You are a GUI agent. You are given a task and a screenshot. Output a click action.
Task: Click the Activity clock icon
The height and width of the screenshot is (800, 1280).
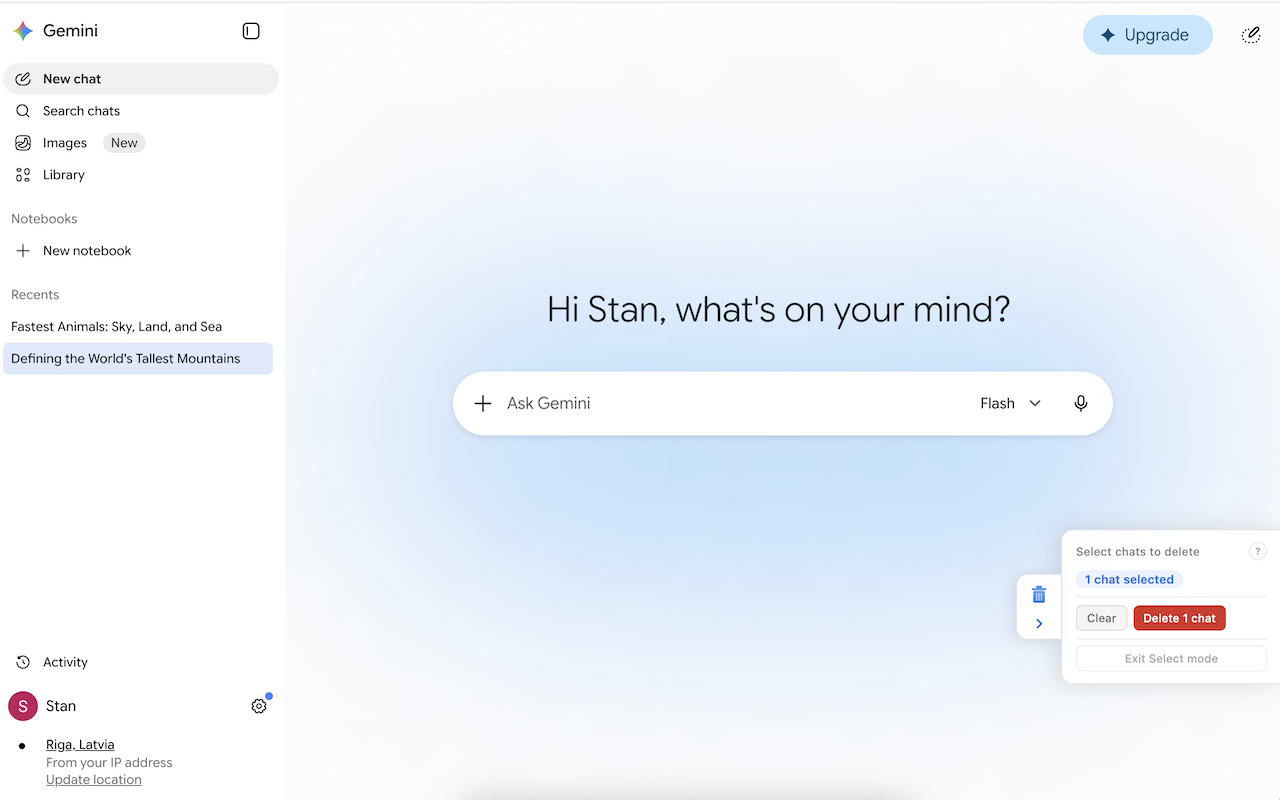[x=23, y=662]
